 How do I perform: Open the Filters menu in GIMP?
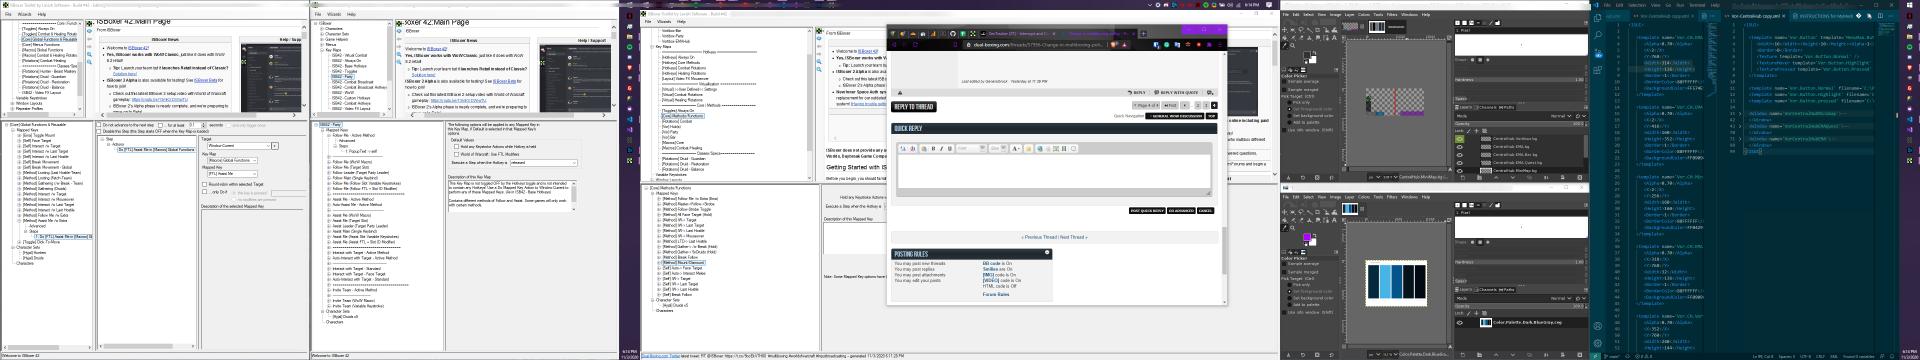(1392, 15)
